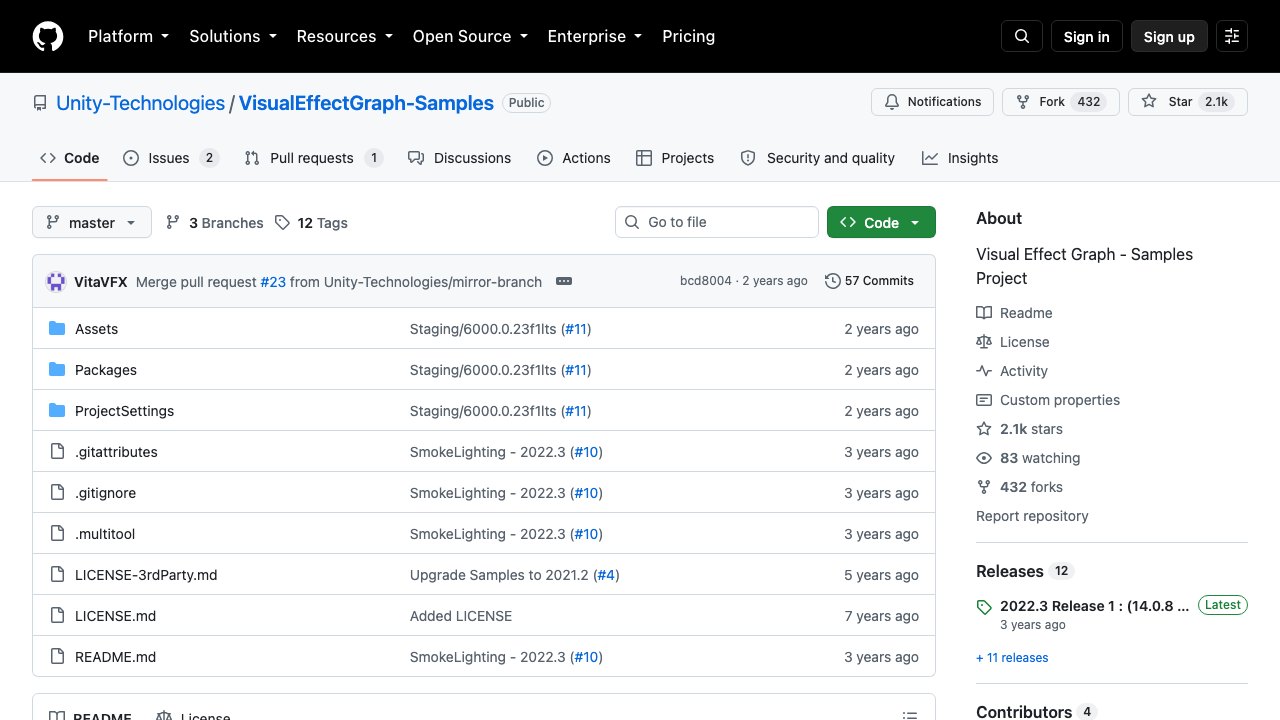The height and width of the screenshot is (720, 1280).
Task: Click the tag icon beside 12 Tags
Action: [x=282, y=222]
